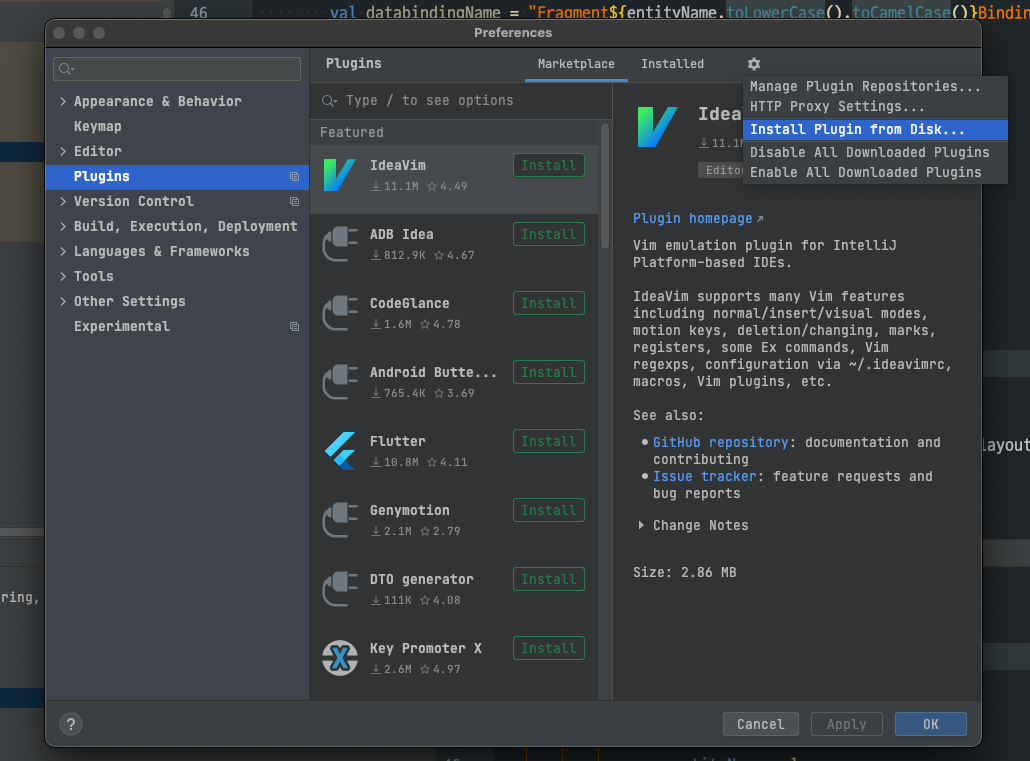Image resolution: width=1030 pixels, height=761 pixels.
Task: Click the project-level icon beside Plugins
Action: tap(294, 177)
